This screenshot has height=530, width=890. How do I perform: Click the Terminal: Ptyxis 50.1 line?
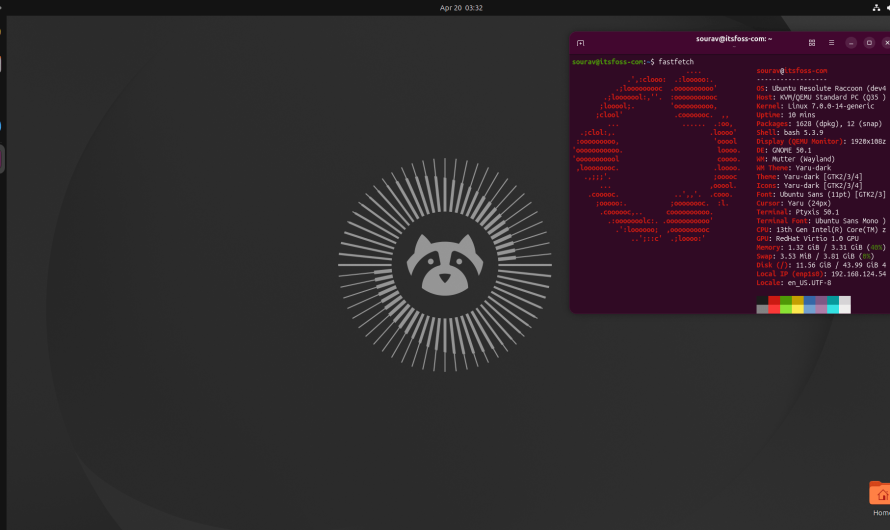(x=797, y=212)
